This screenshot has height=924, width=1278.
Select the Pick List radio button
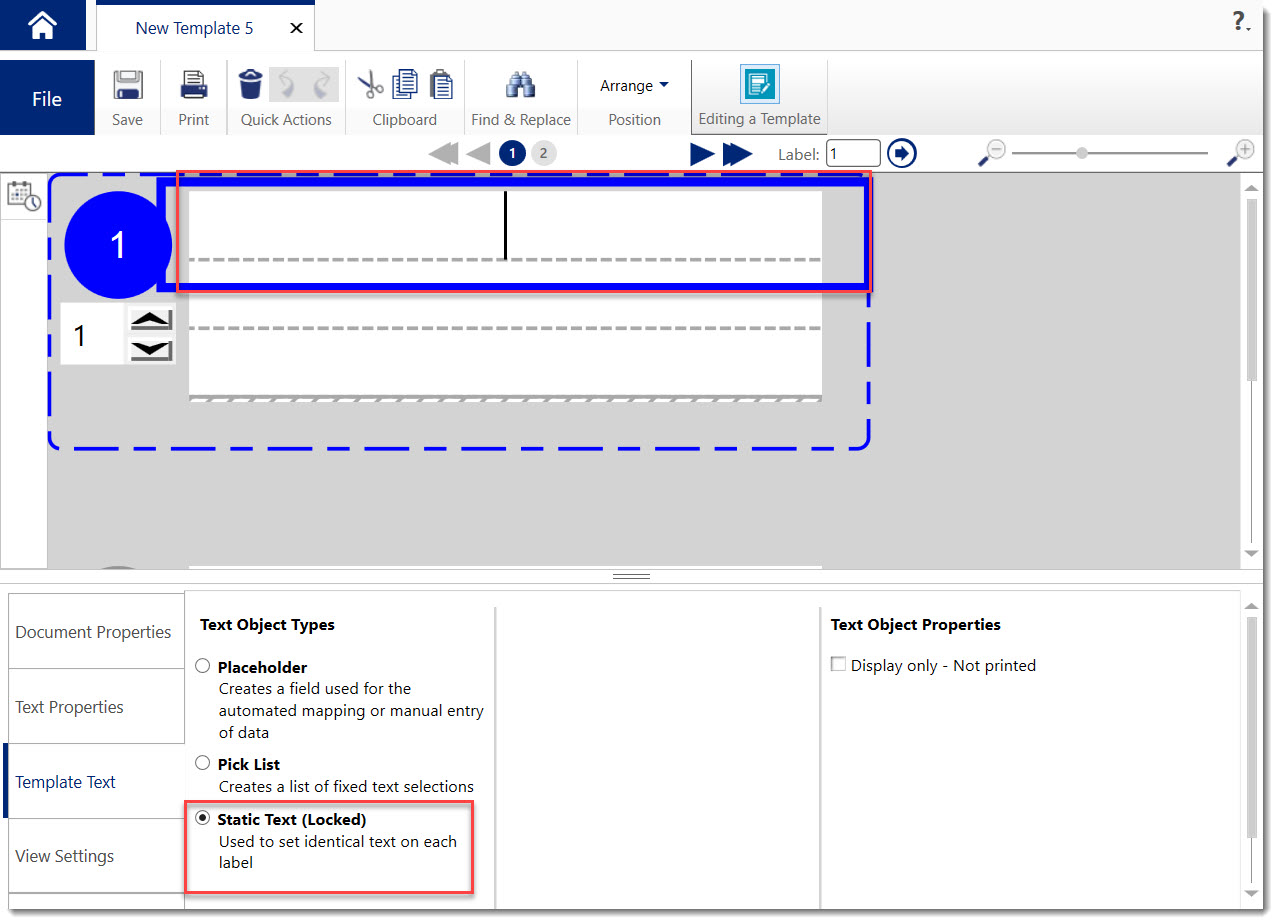tap(203, 763)
